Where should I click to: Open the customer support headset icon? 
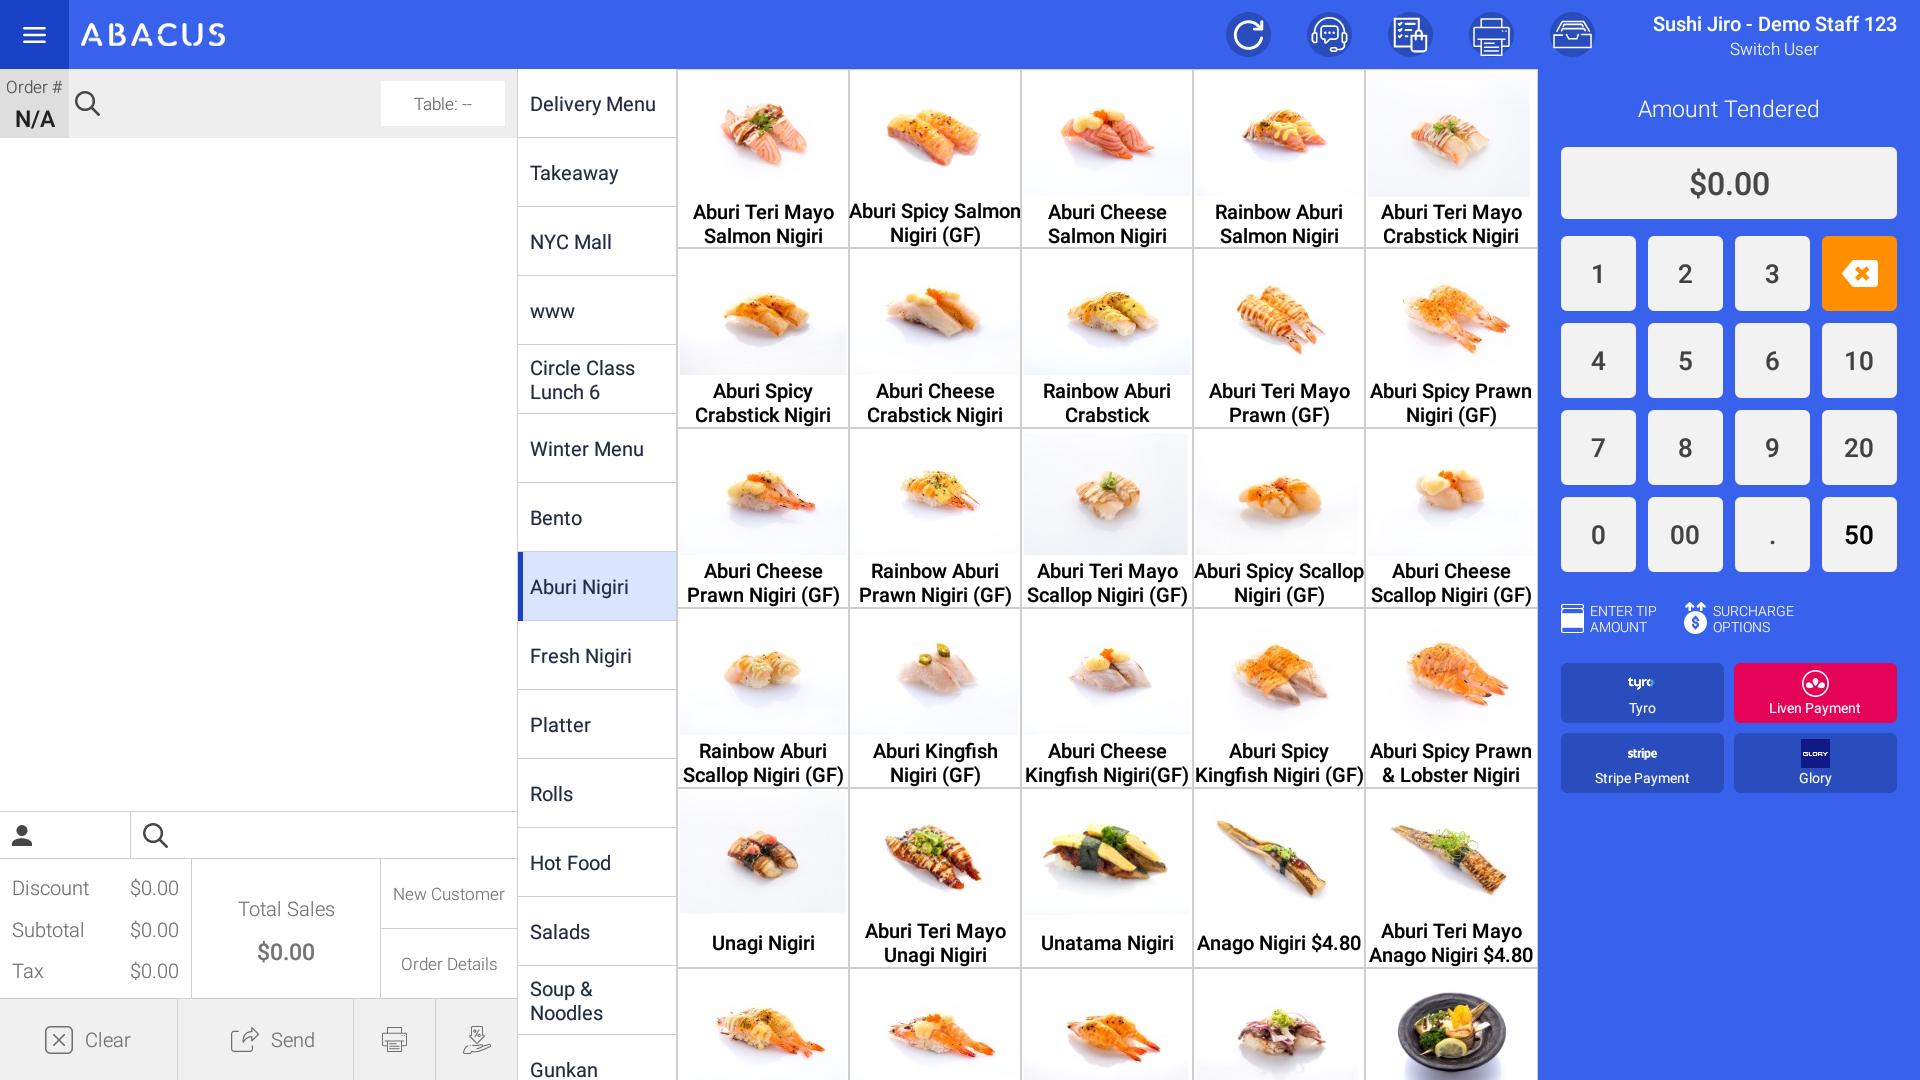pos(1329,35)
